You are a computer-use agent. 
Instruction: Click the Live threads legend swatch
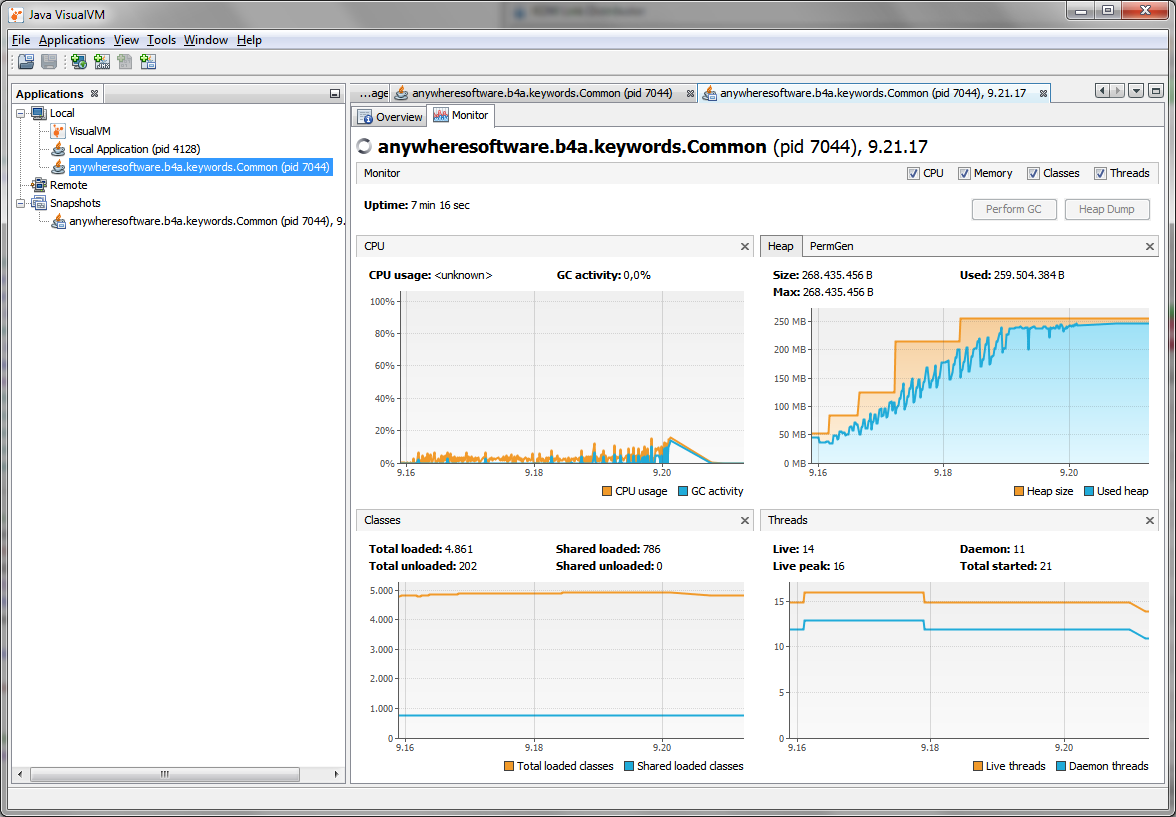(977, 766)
